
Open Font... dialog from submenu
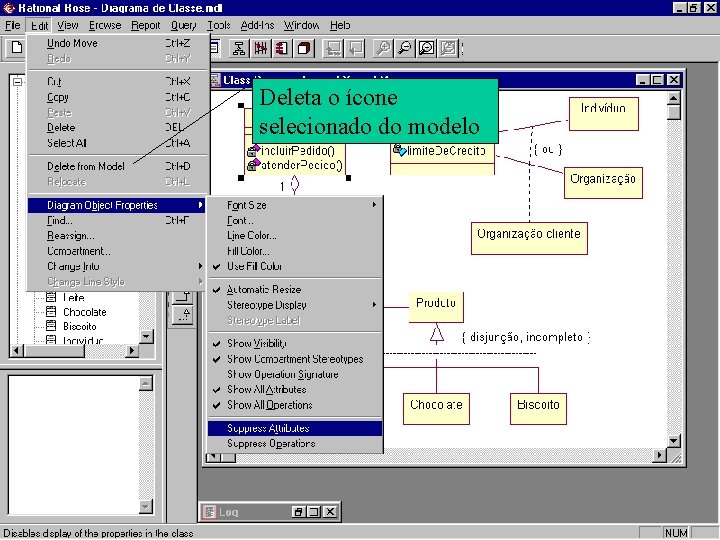295,220
